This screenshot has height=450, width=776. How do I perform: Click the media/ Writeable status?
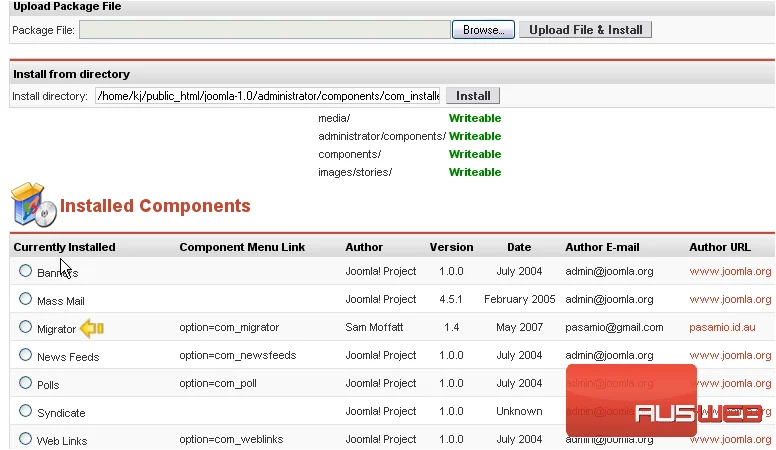pyautogui.click(x=475, y=118)
